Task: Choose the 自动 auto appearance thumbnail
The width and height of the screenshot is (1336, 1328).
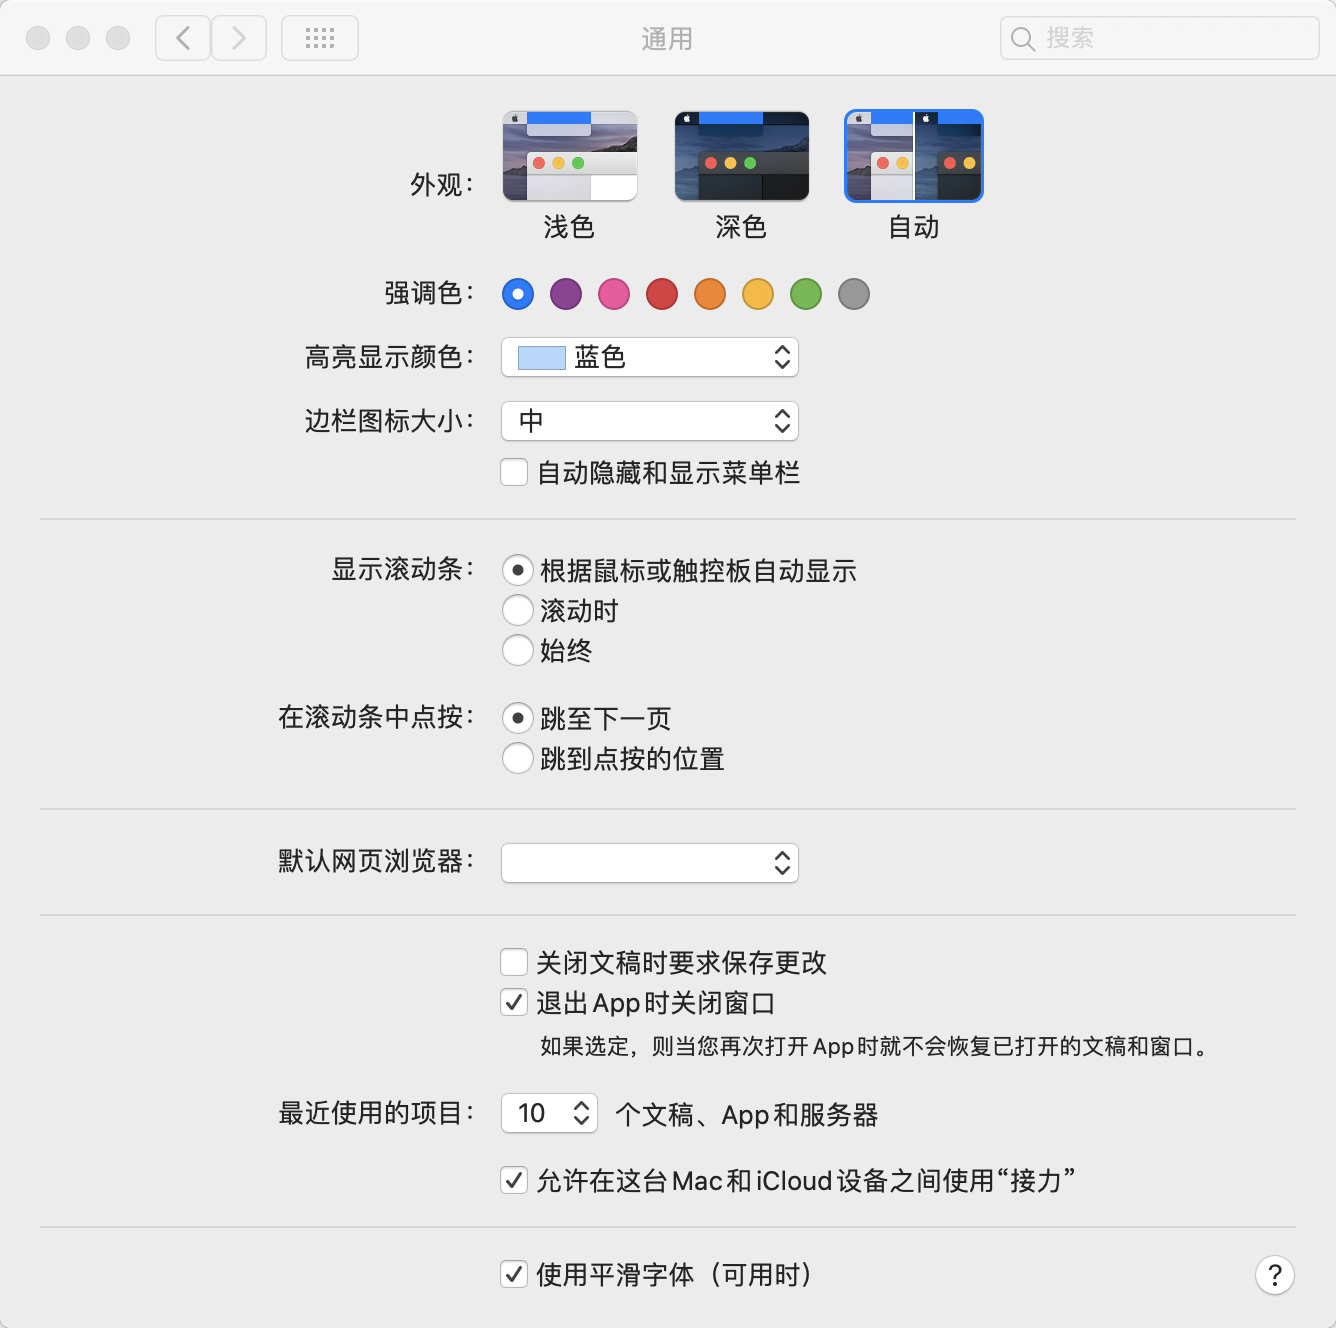Action: point(914,156)
